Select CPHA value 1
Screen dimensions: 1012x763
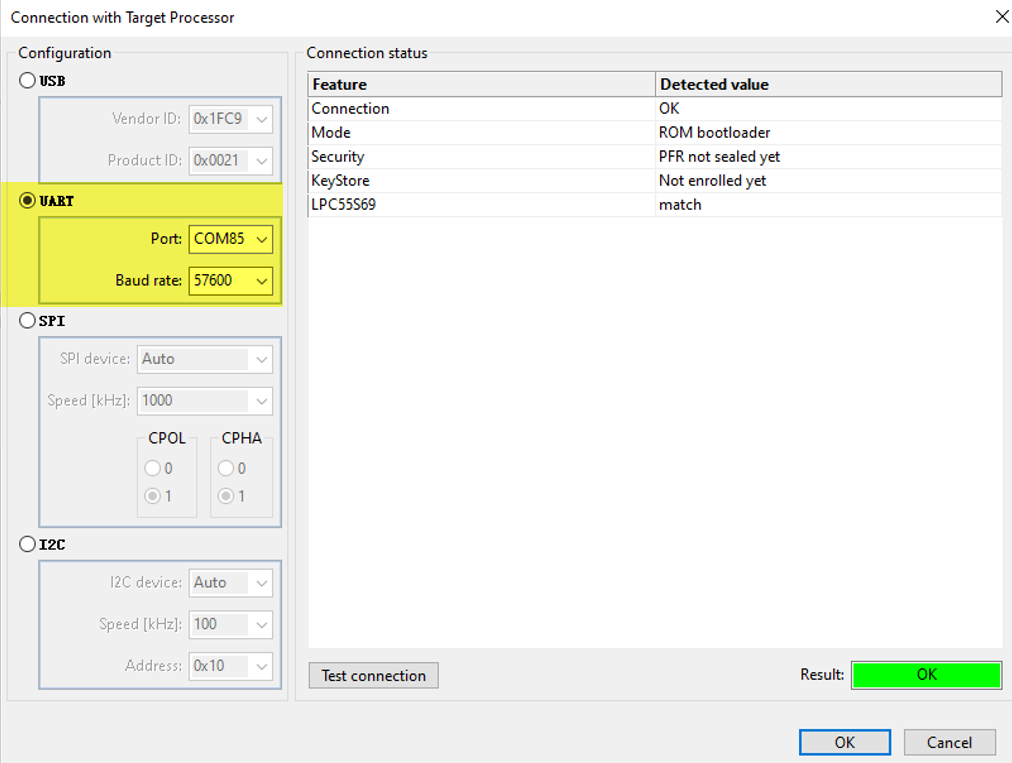225,496
